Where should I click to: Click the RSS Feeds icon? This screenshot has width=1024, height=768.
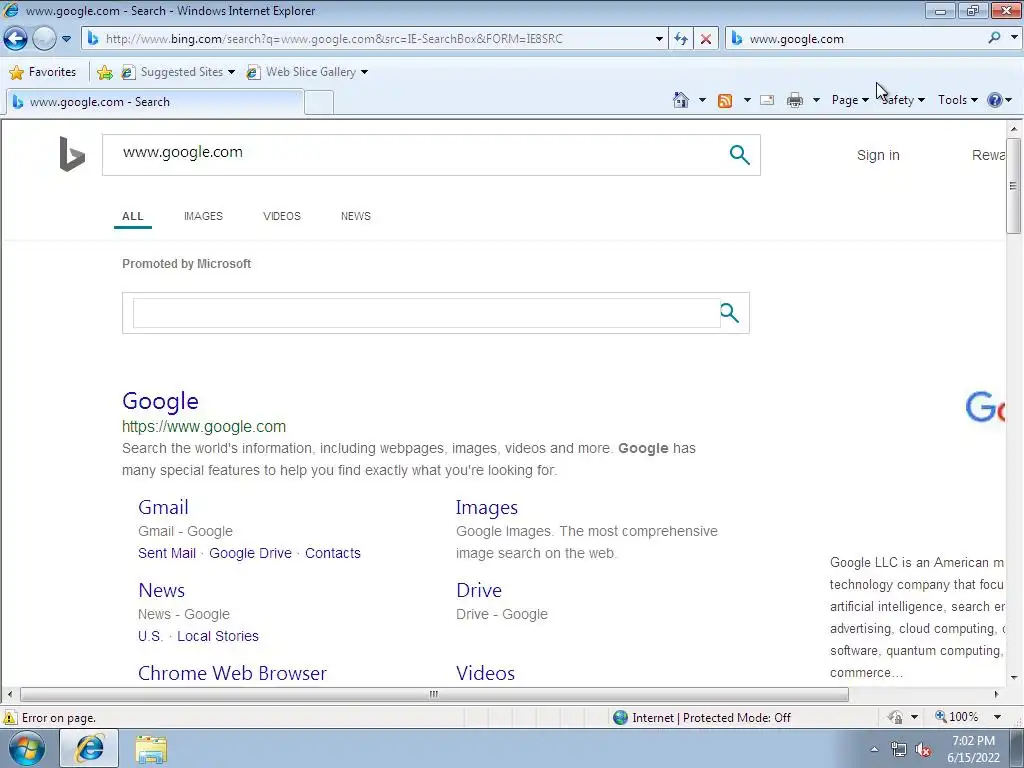[x=725, y=101]
